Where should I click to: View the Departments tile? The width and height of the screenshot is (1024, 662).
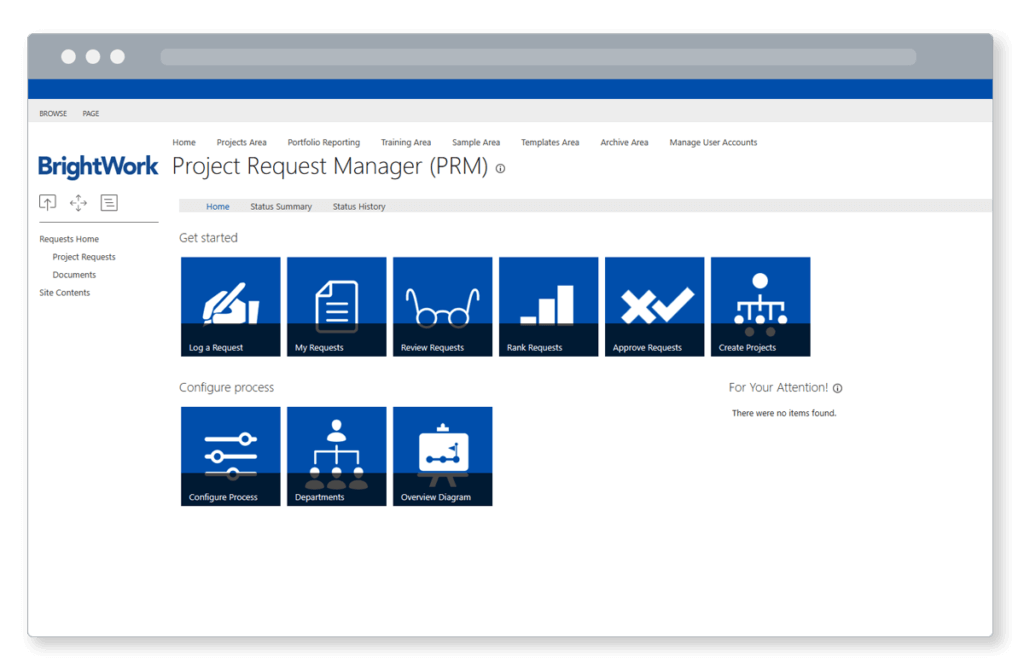coord(335,456)
